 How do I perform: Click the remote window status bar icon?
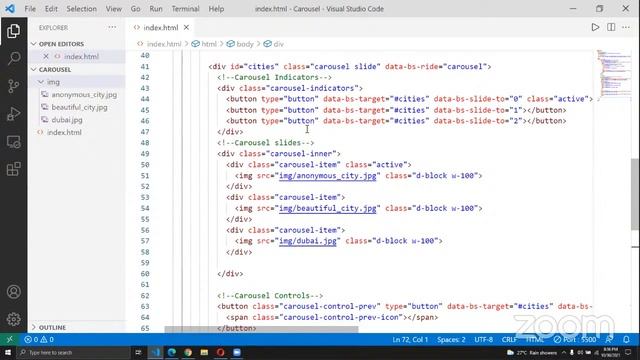pos(9,340)
